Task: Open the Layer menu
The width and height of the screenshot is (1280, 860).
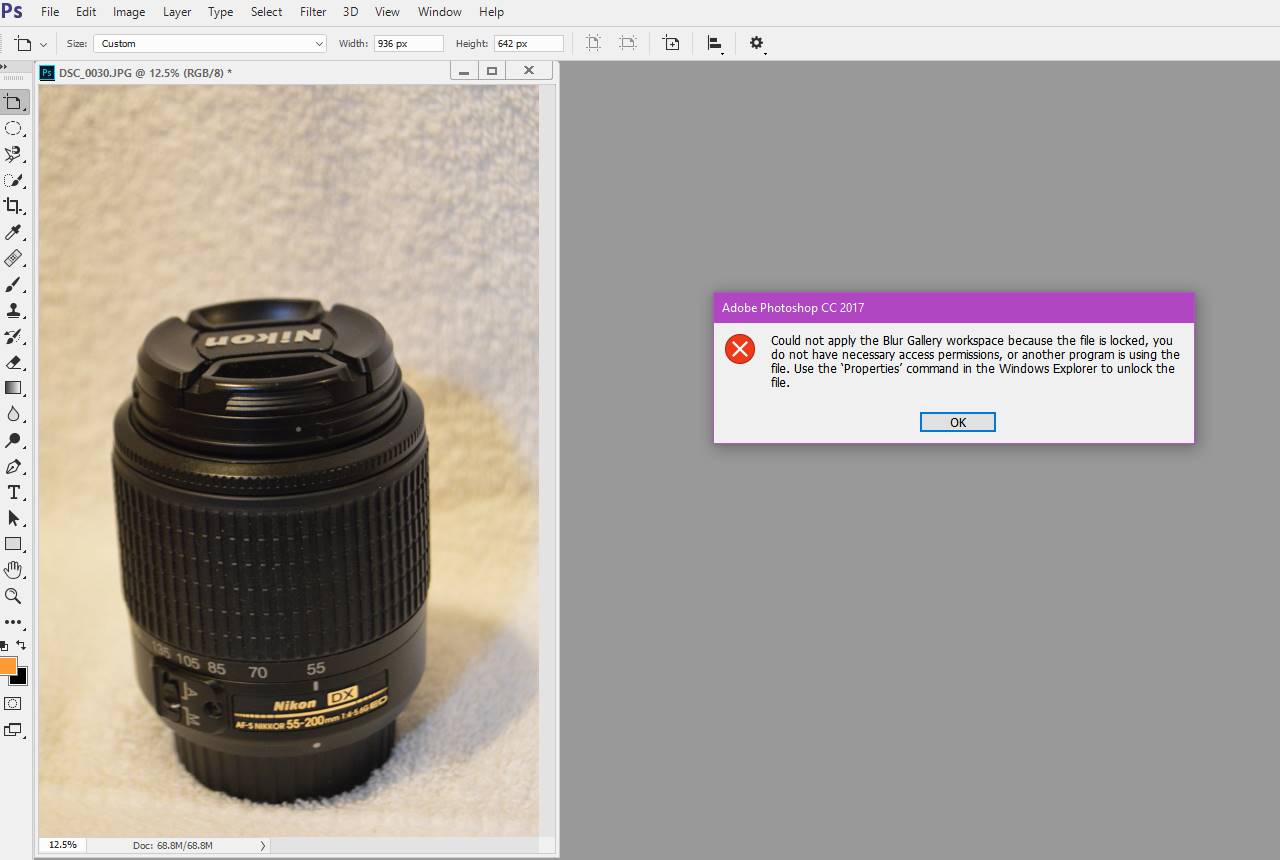Action: click(177, 12)
